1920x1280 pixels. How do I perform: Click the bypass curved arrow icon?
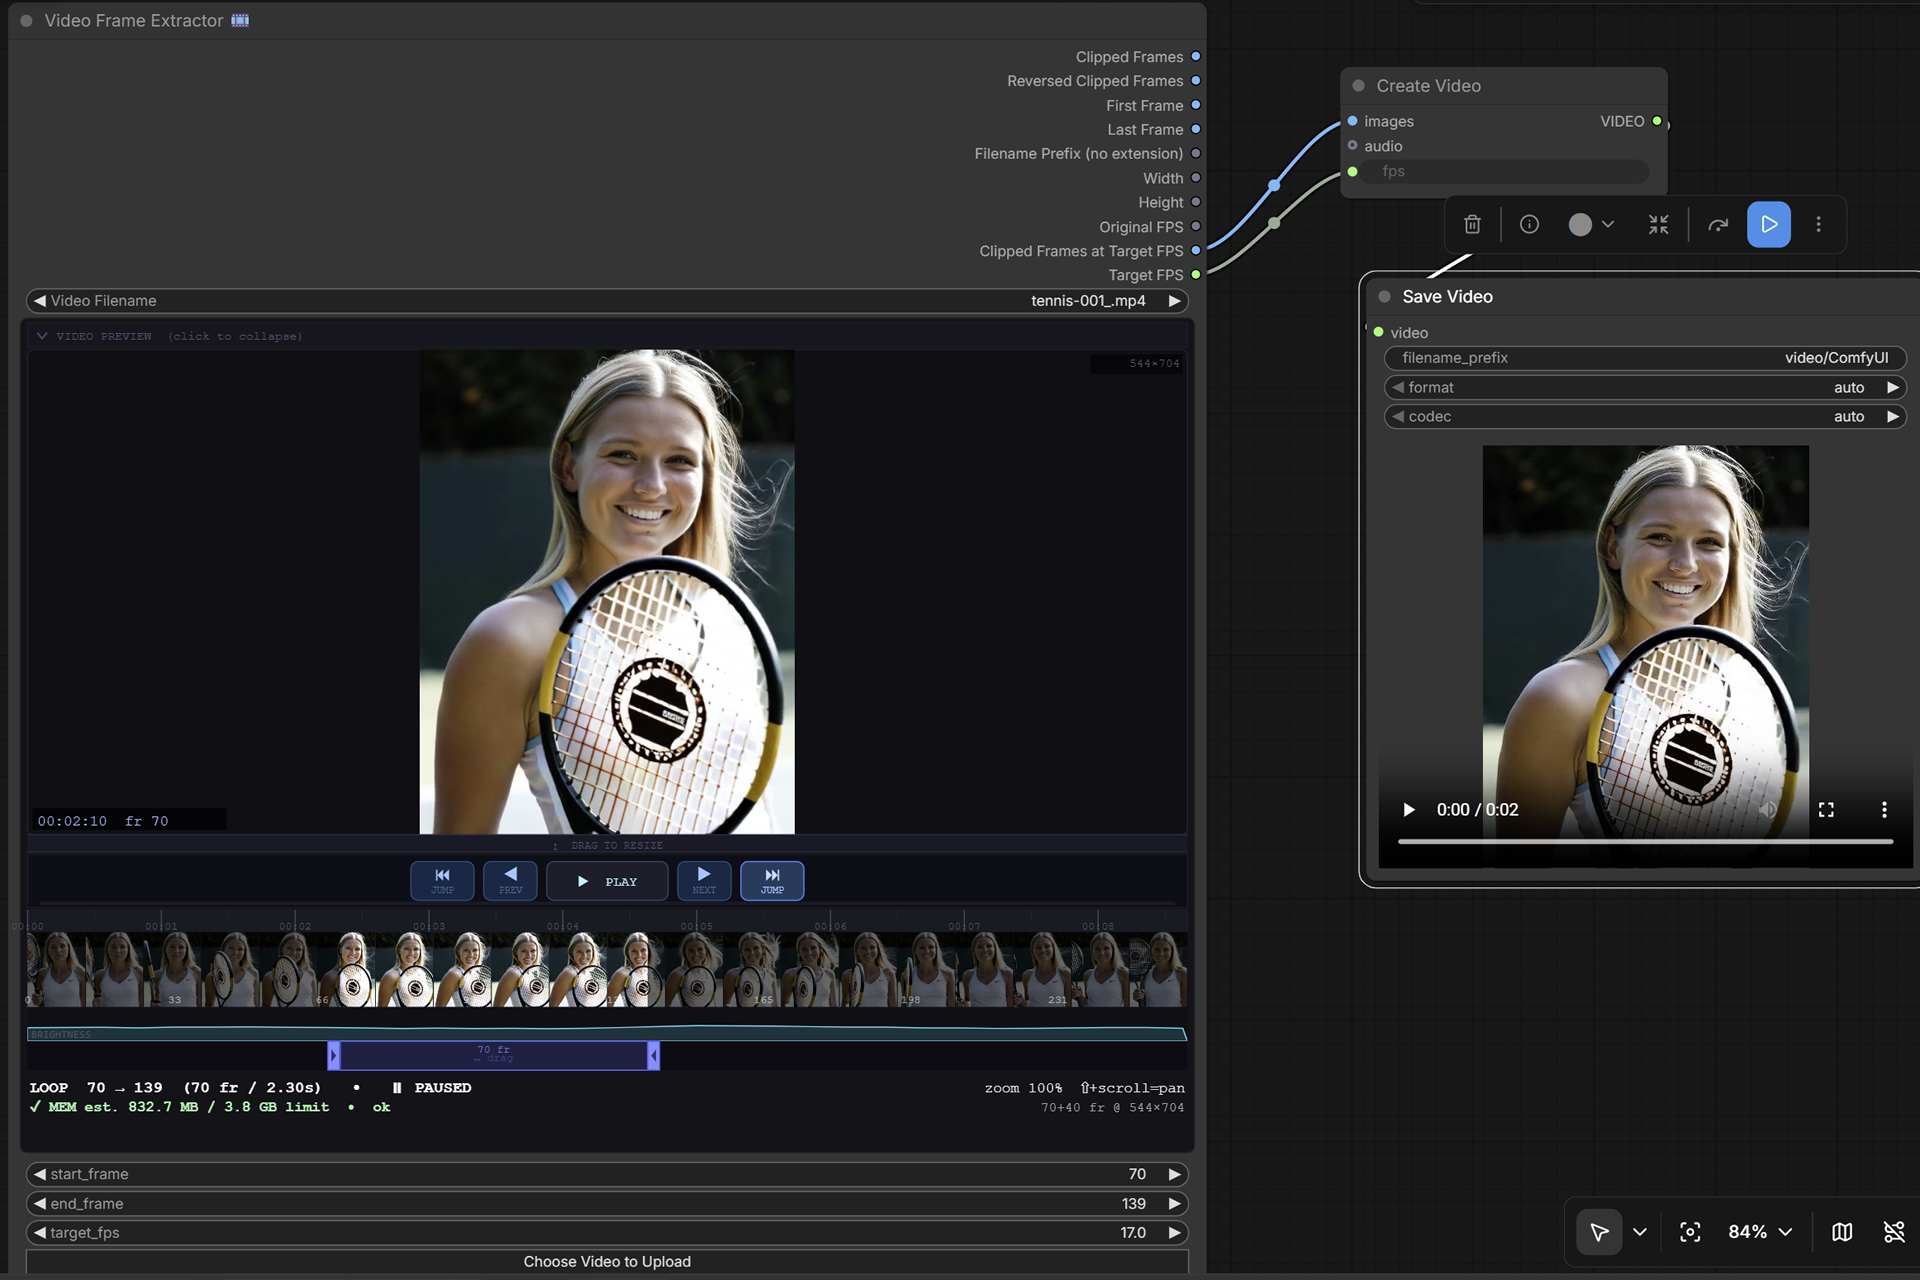(1718, 224)
